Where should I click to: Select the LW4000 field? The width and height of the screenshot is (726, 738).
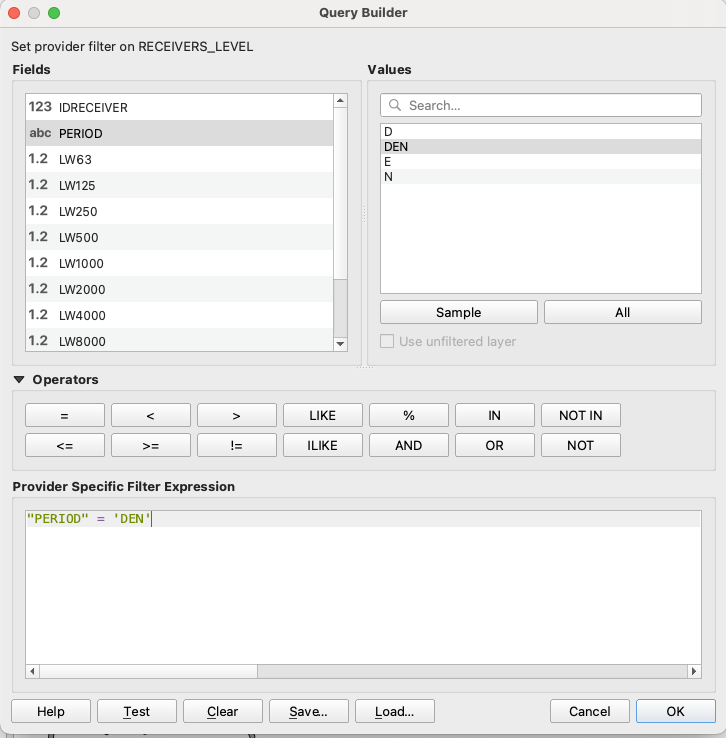[x=179, y=315]
